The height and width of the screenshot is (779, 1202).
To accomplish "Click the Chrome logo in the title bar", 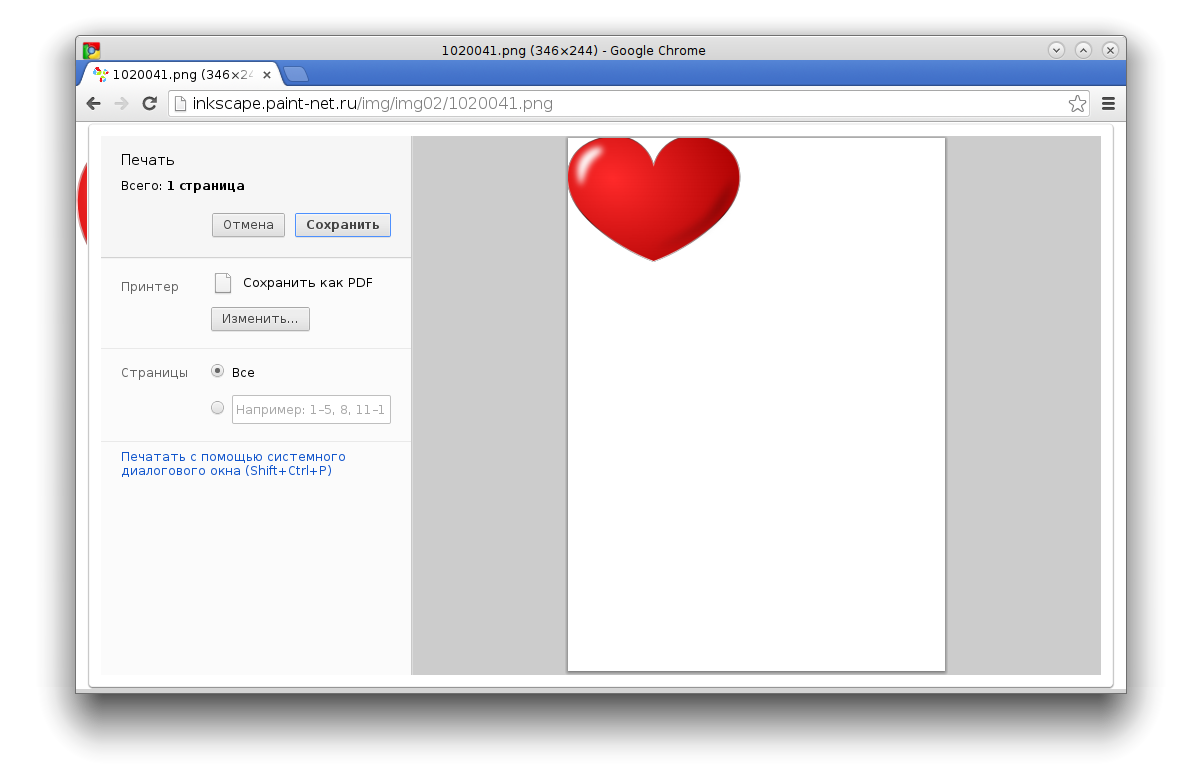I will click(x=91, y=49).
